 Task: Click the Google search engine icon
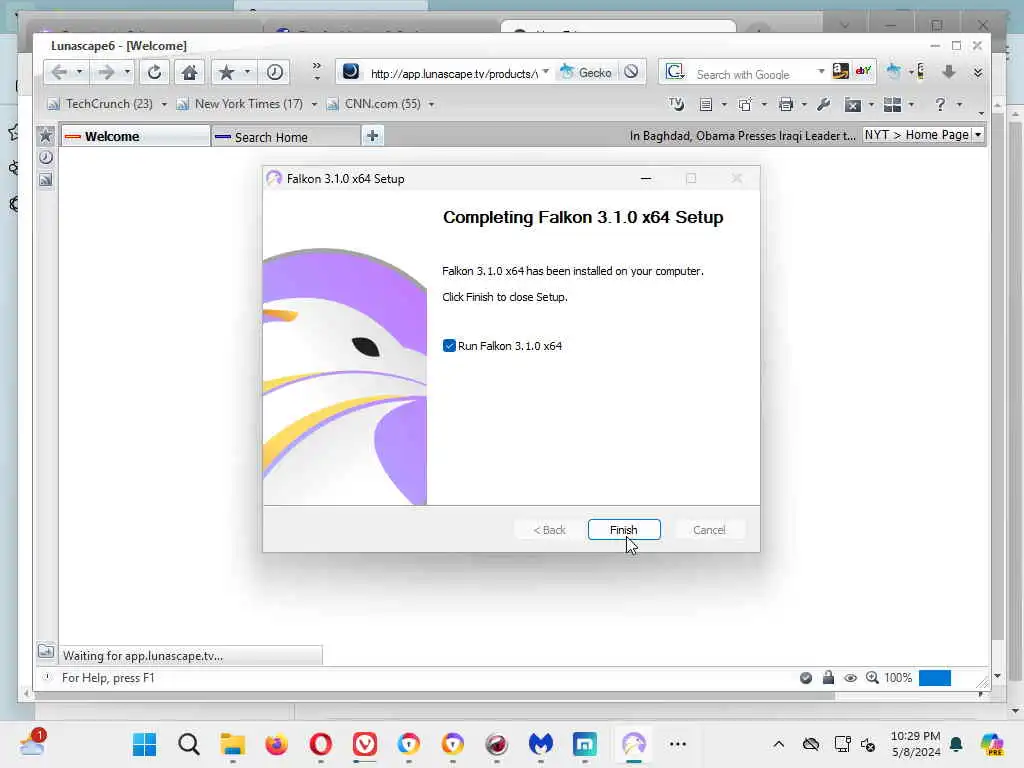675,72
